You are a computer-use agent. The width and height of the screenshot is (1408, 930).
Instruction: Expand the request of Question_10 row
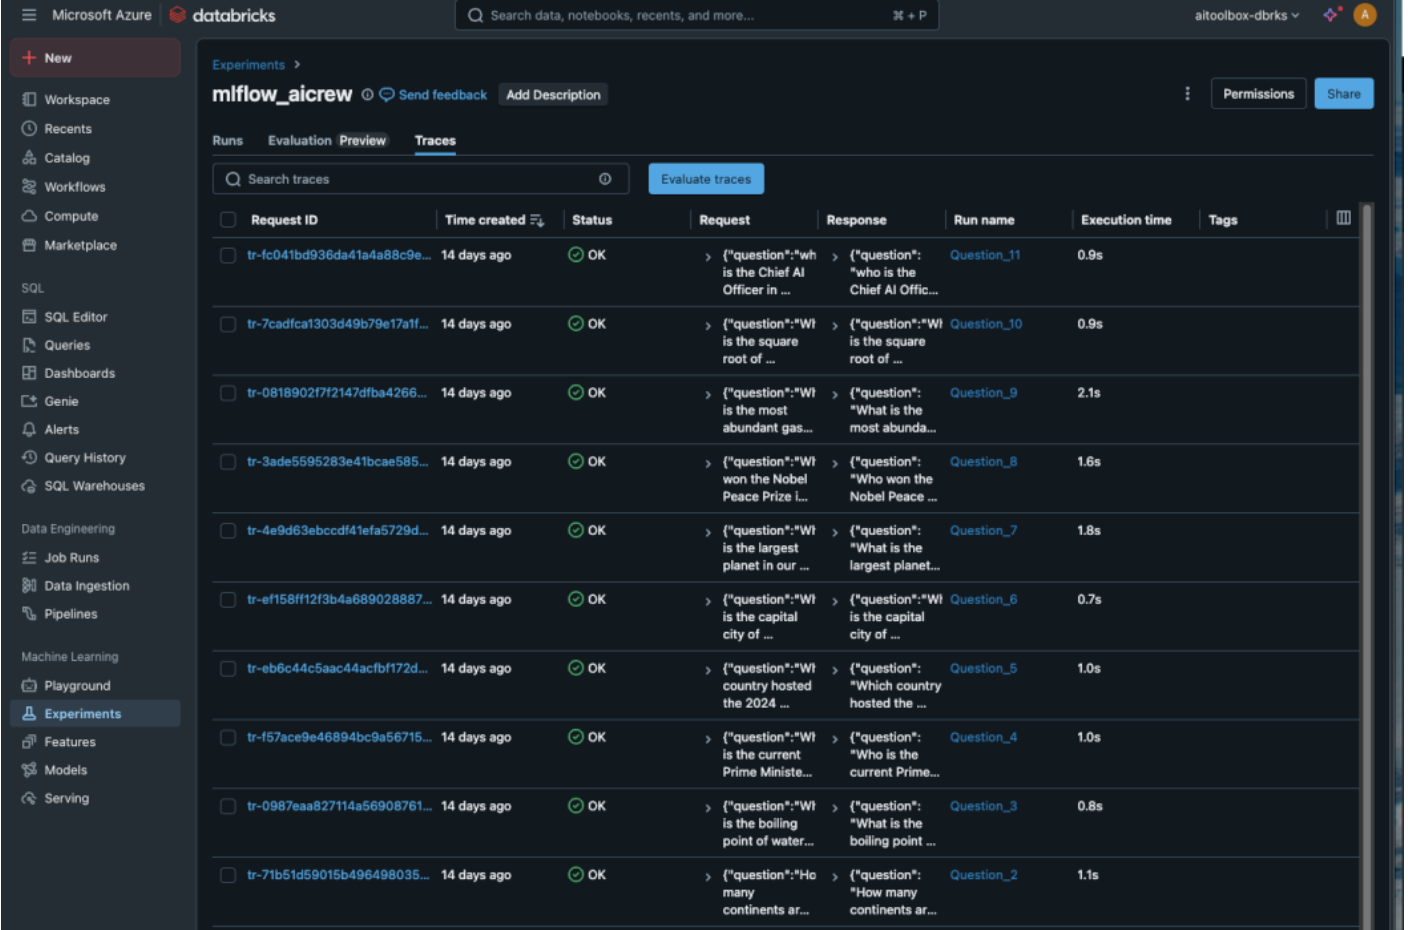point(708,326)
